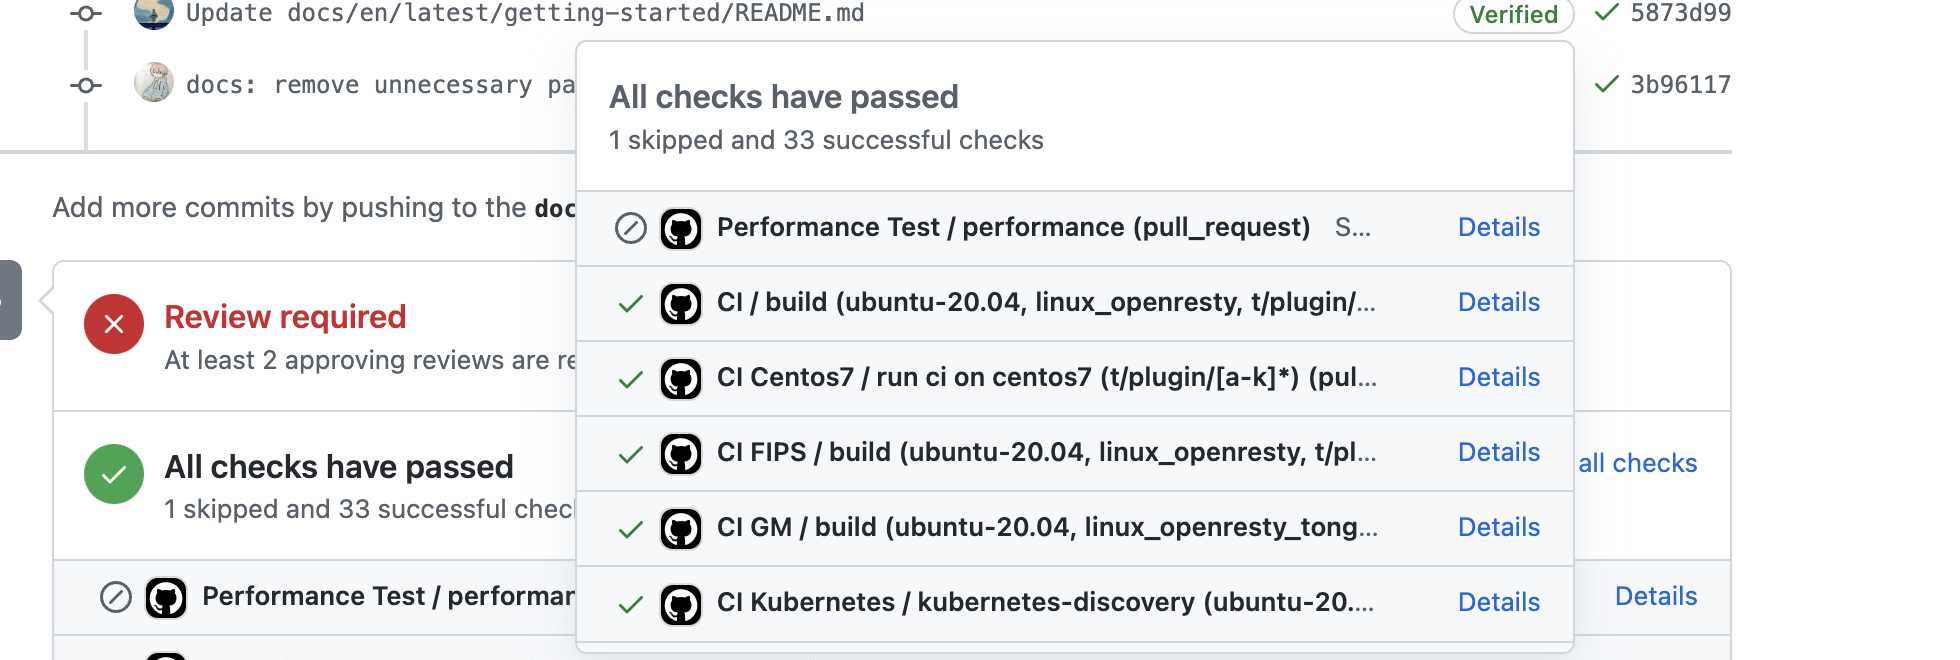Click the Verified badge on the commit
Screen dimensions: 1960x660
click(x=1513, y=14)
